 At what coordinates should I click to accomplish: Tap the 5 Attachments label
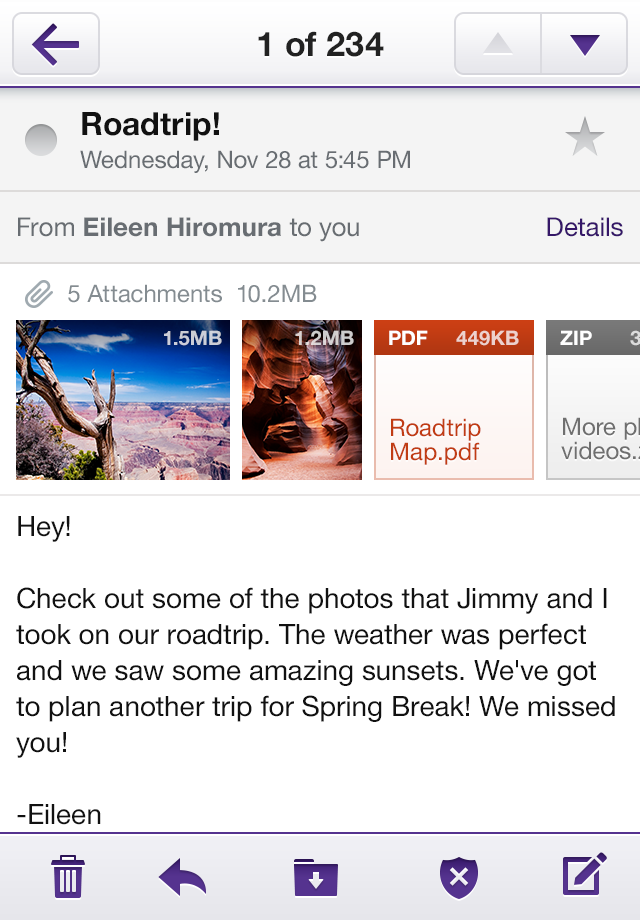point(144,294)
